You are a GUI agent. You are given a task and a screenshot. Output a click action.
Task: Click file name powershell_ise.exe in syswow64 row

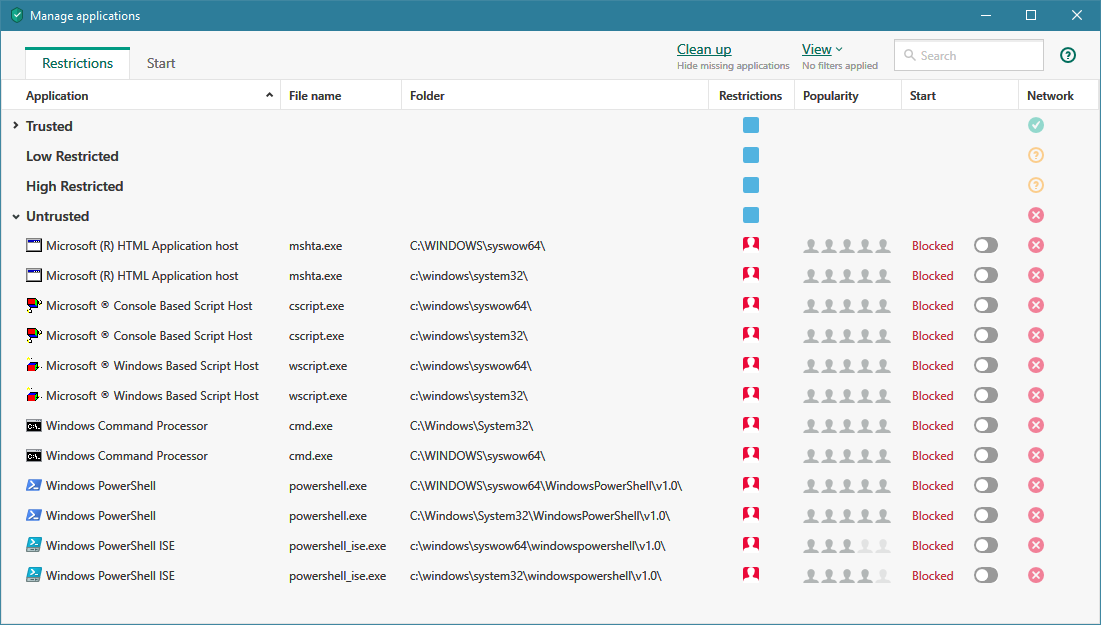[x=337, y=546]
